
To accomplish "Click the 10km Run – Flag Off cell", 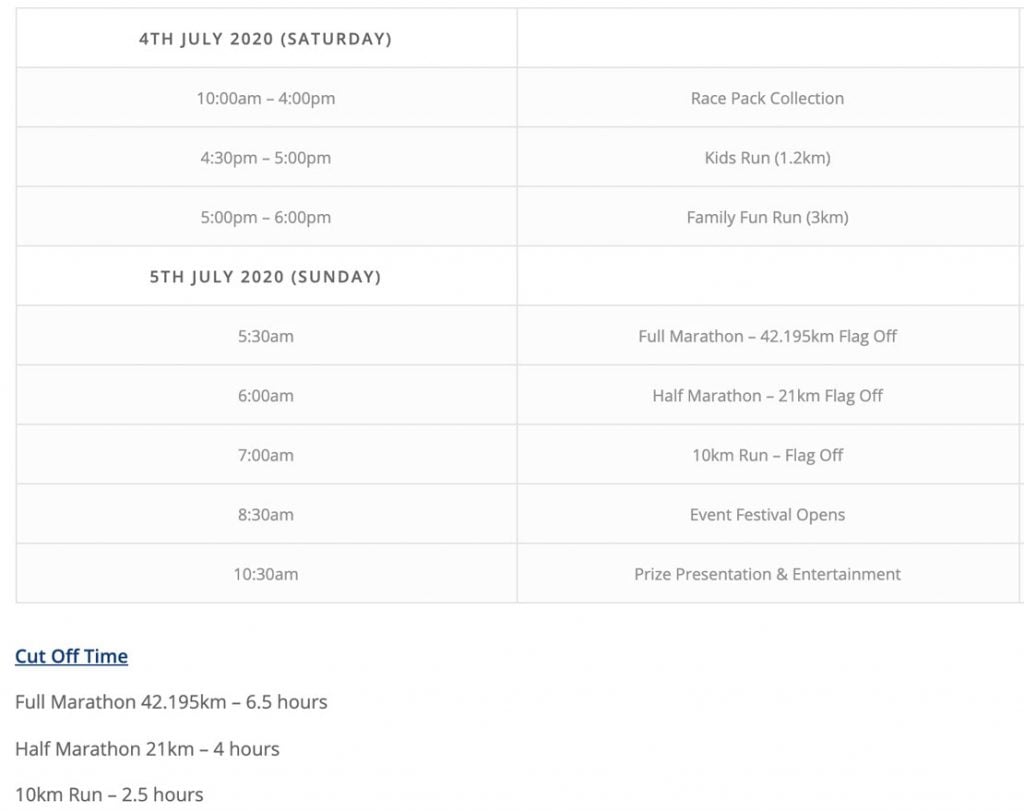I will pyautogui.click(x=768, y=455).
